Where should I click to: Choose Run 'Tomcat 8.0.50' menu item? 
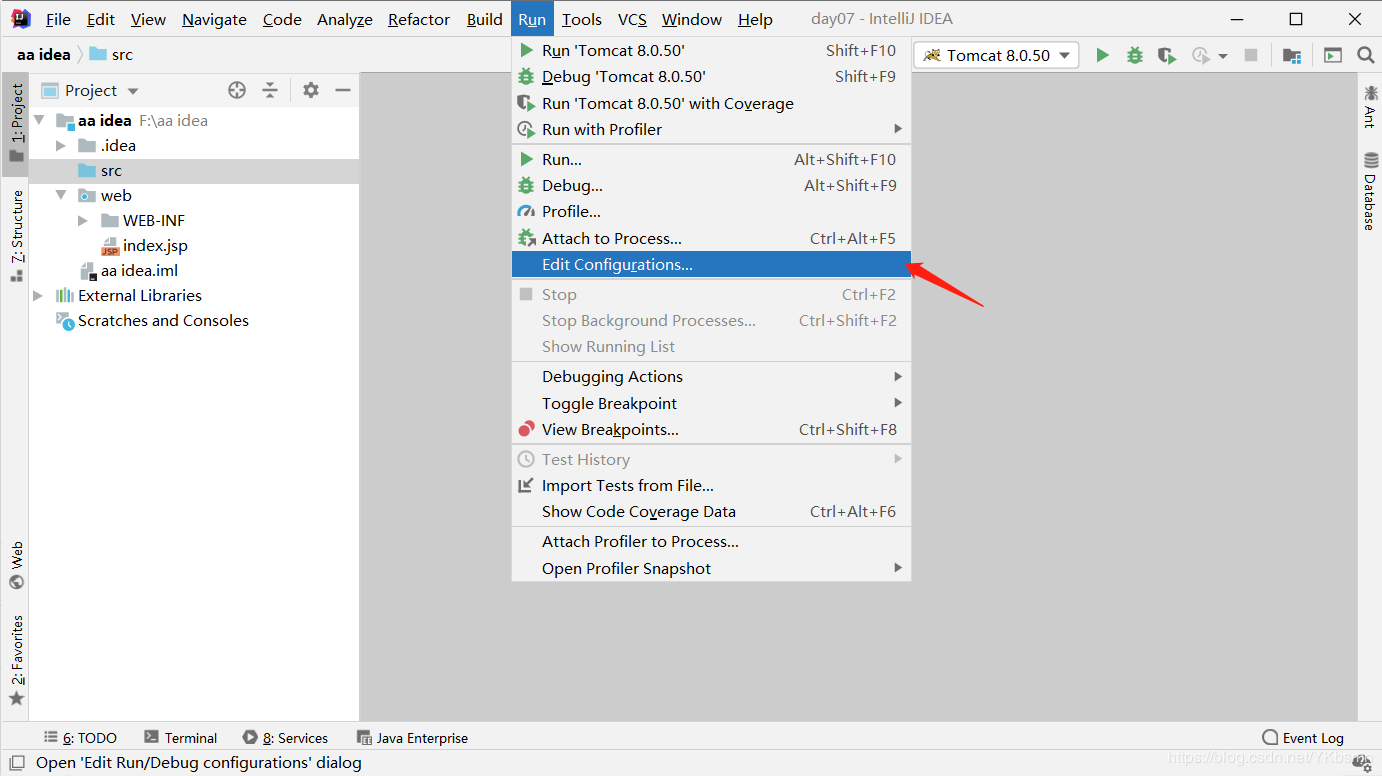click(x=711, y=50)
